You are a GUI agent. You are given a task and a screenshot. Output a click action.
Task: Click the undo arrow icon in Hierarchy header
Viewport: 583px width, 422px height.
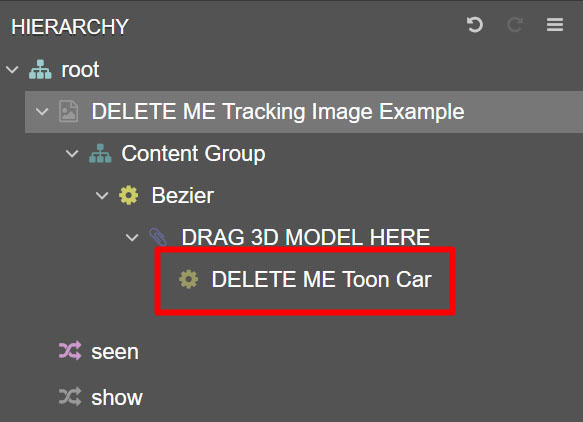pyautogui.click(x=475, y=25)
